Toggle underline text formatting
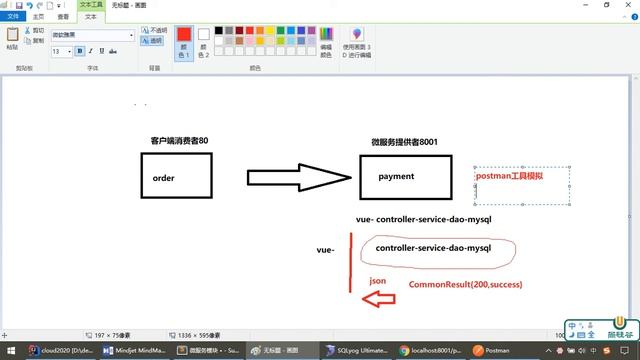The height and width of the screenshot is (360, 640). pos(102,51)
